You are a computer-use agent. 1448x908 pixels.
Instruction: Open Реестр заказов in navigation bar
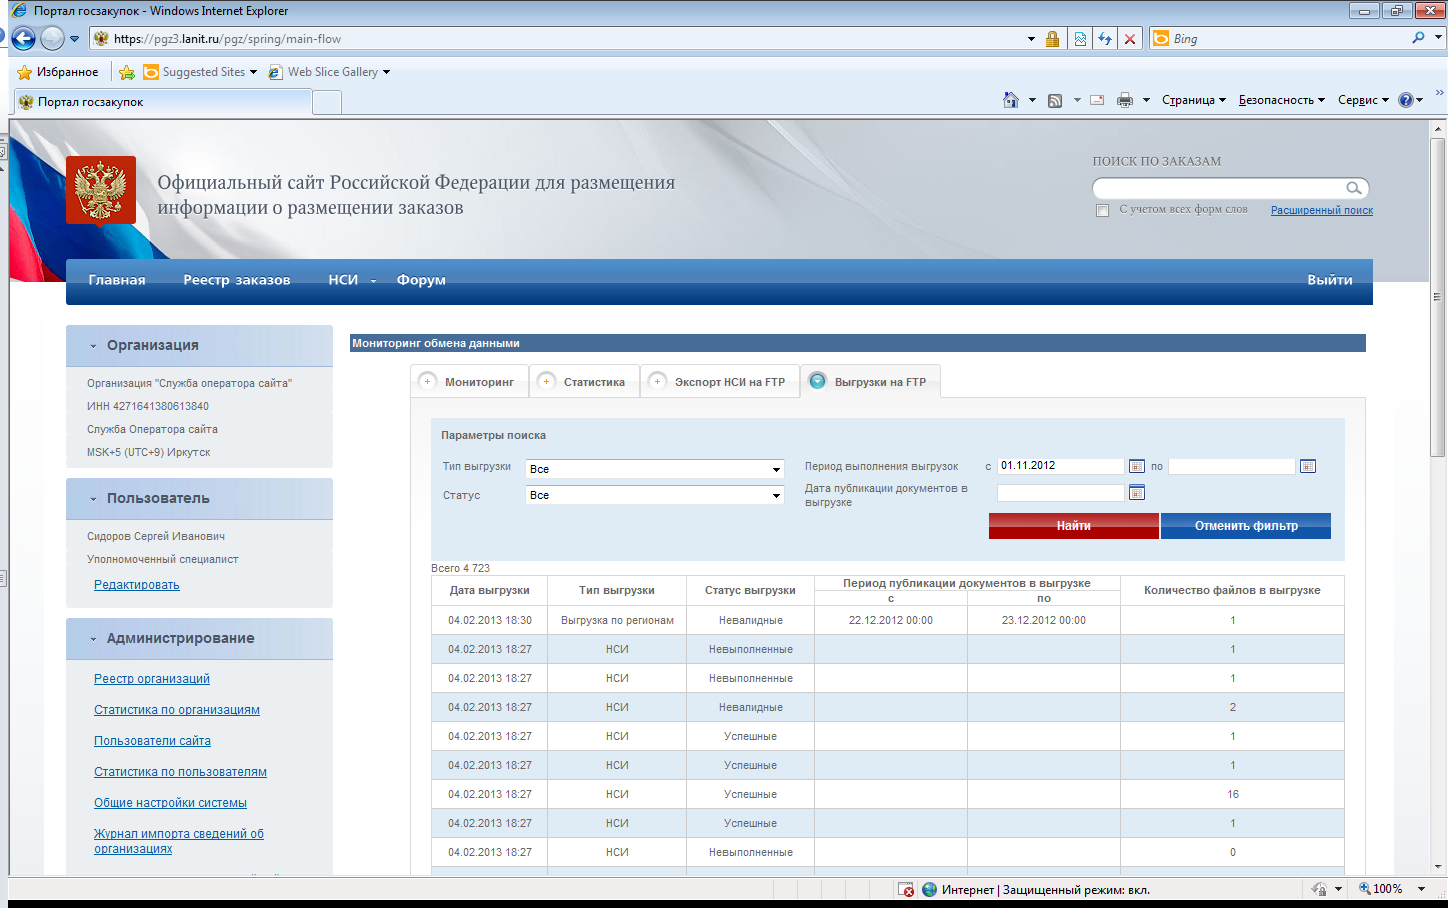(237, 280)
